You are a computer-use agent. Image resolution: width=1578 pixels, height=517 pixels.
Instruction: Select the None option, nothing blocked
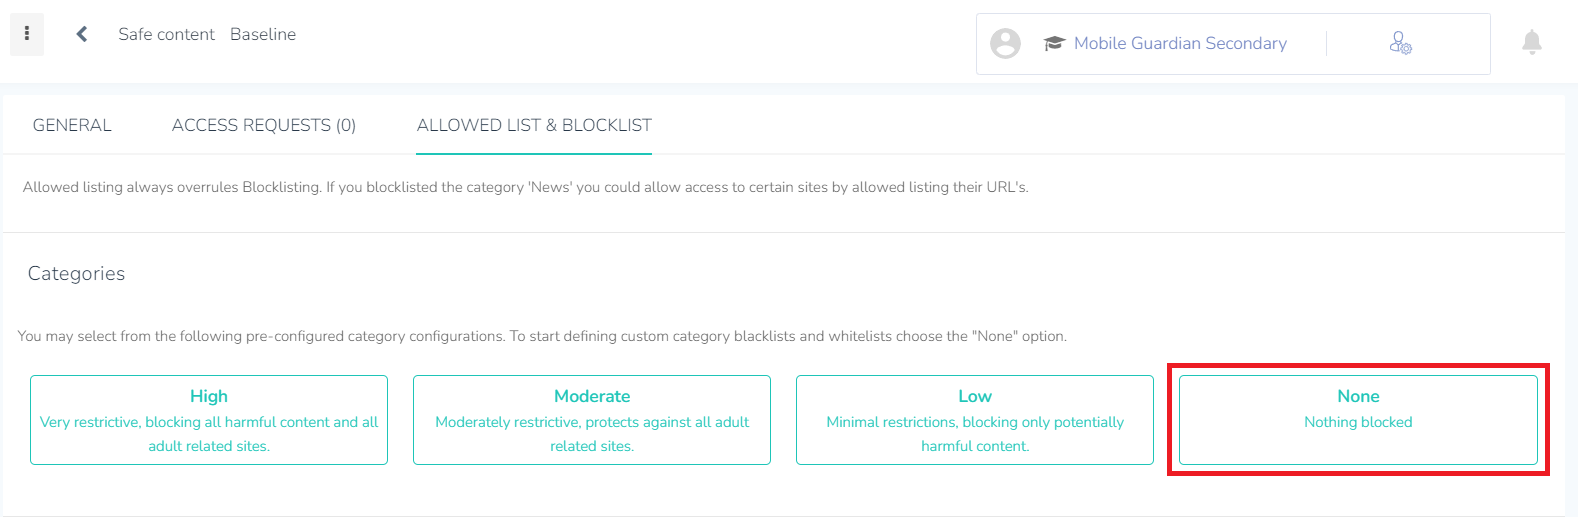1358,420
